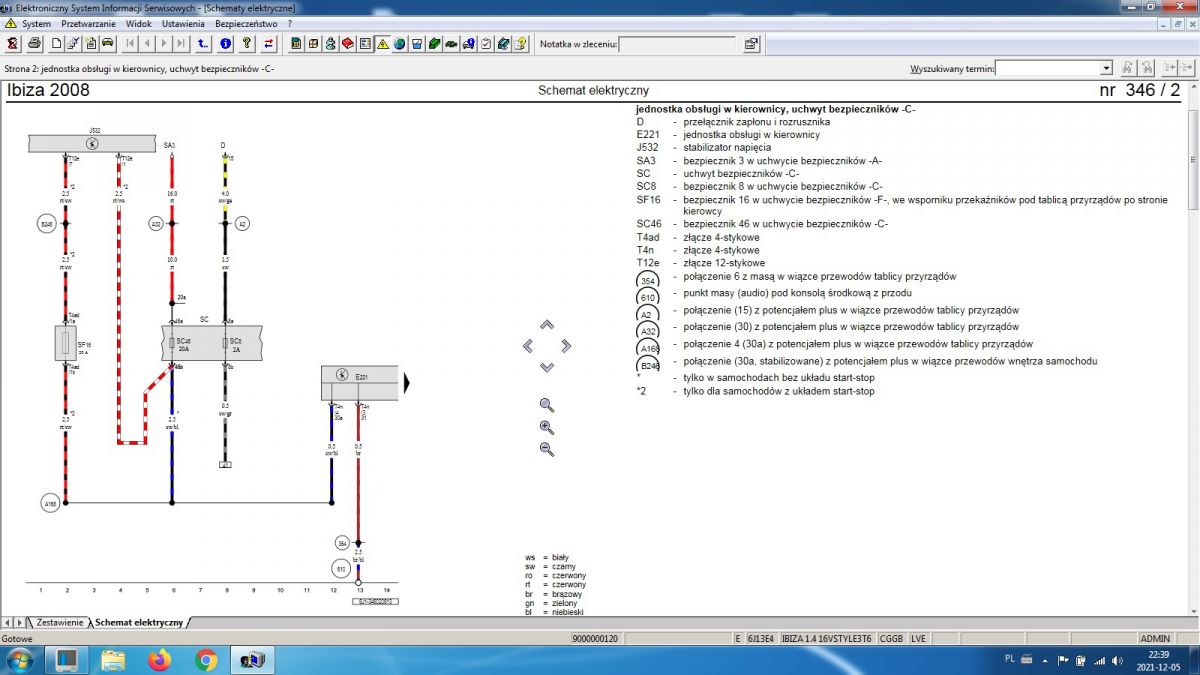Click the globe icon in toolbar
This screenshot has height=675, width=1200.
(399, 43)
